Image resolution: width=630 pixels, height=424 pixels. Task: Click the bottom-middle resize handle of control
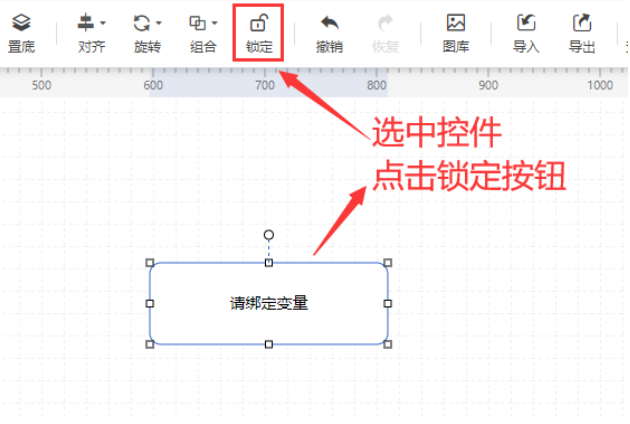[269, 344]
